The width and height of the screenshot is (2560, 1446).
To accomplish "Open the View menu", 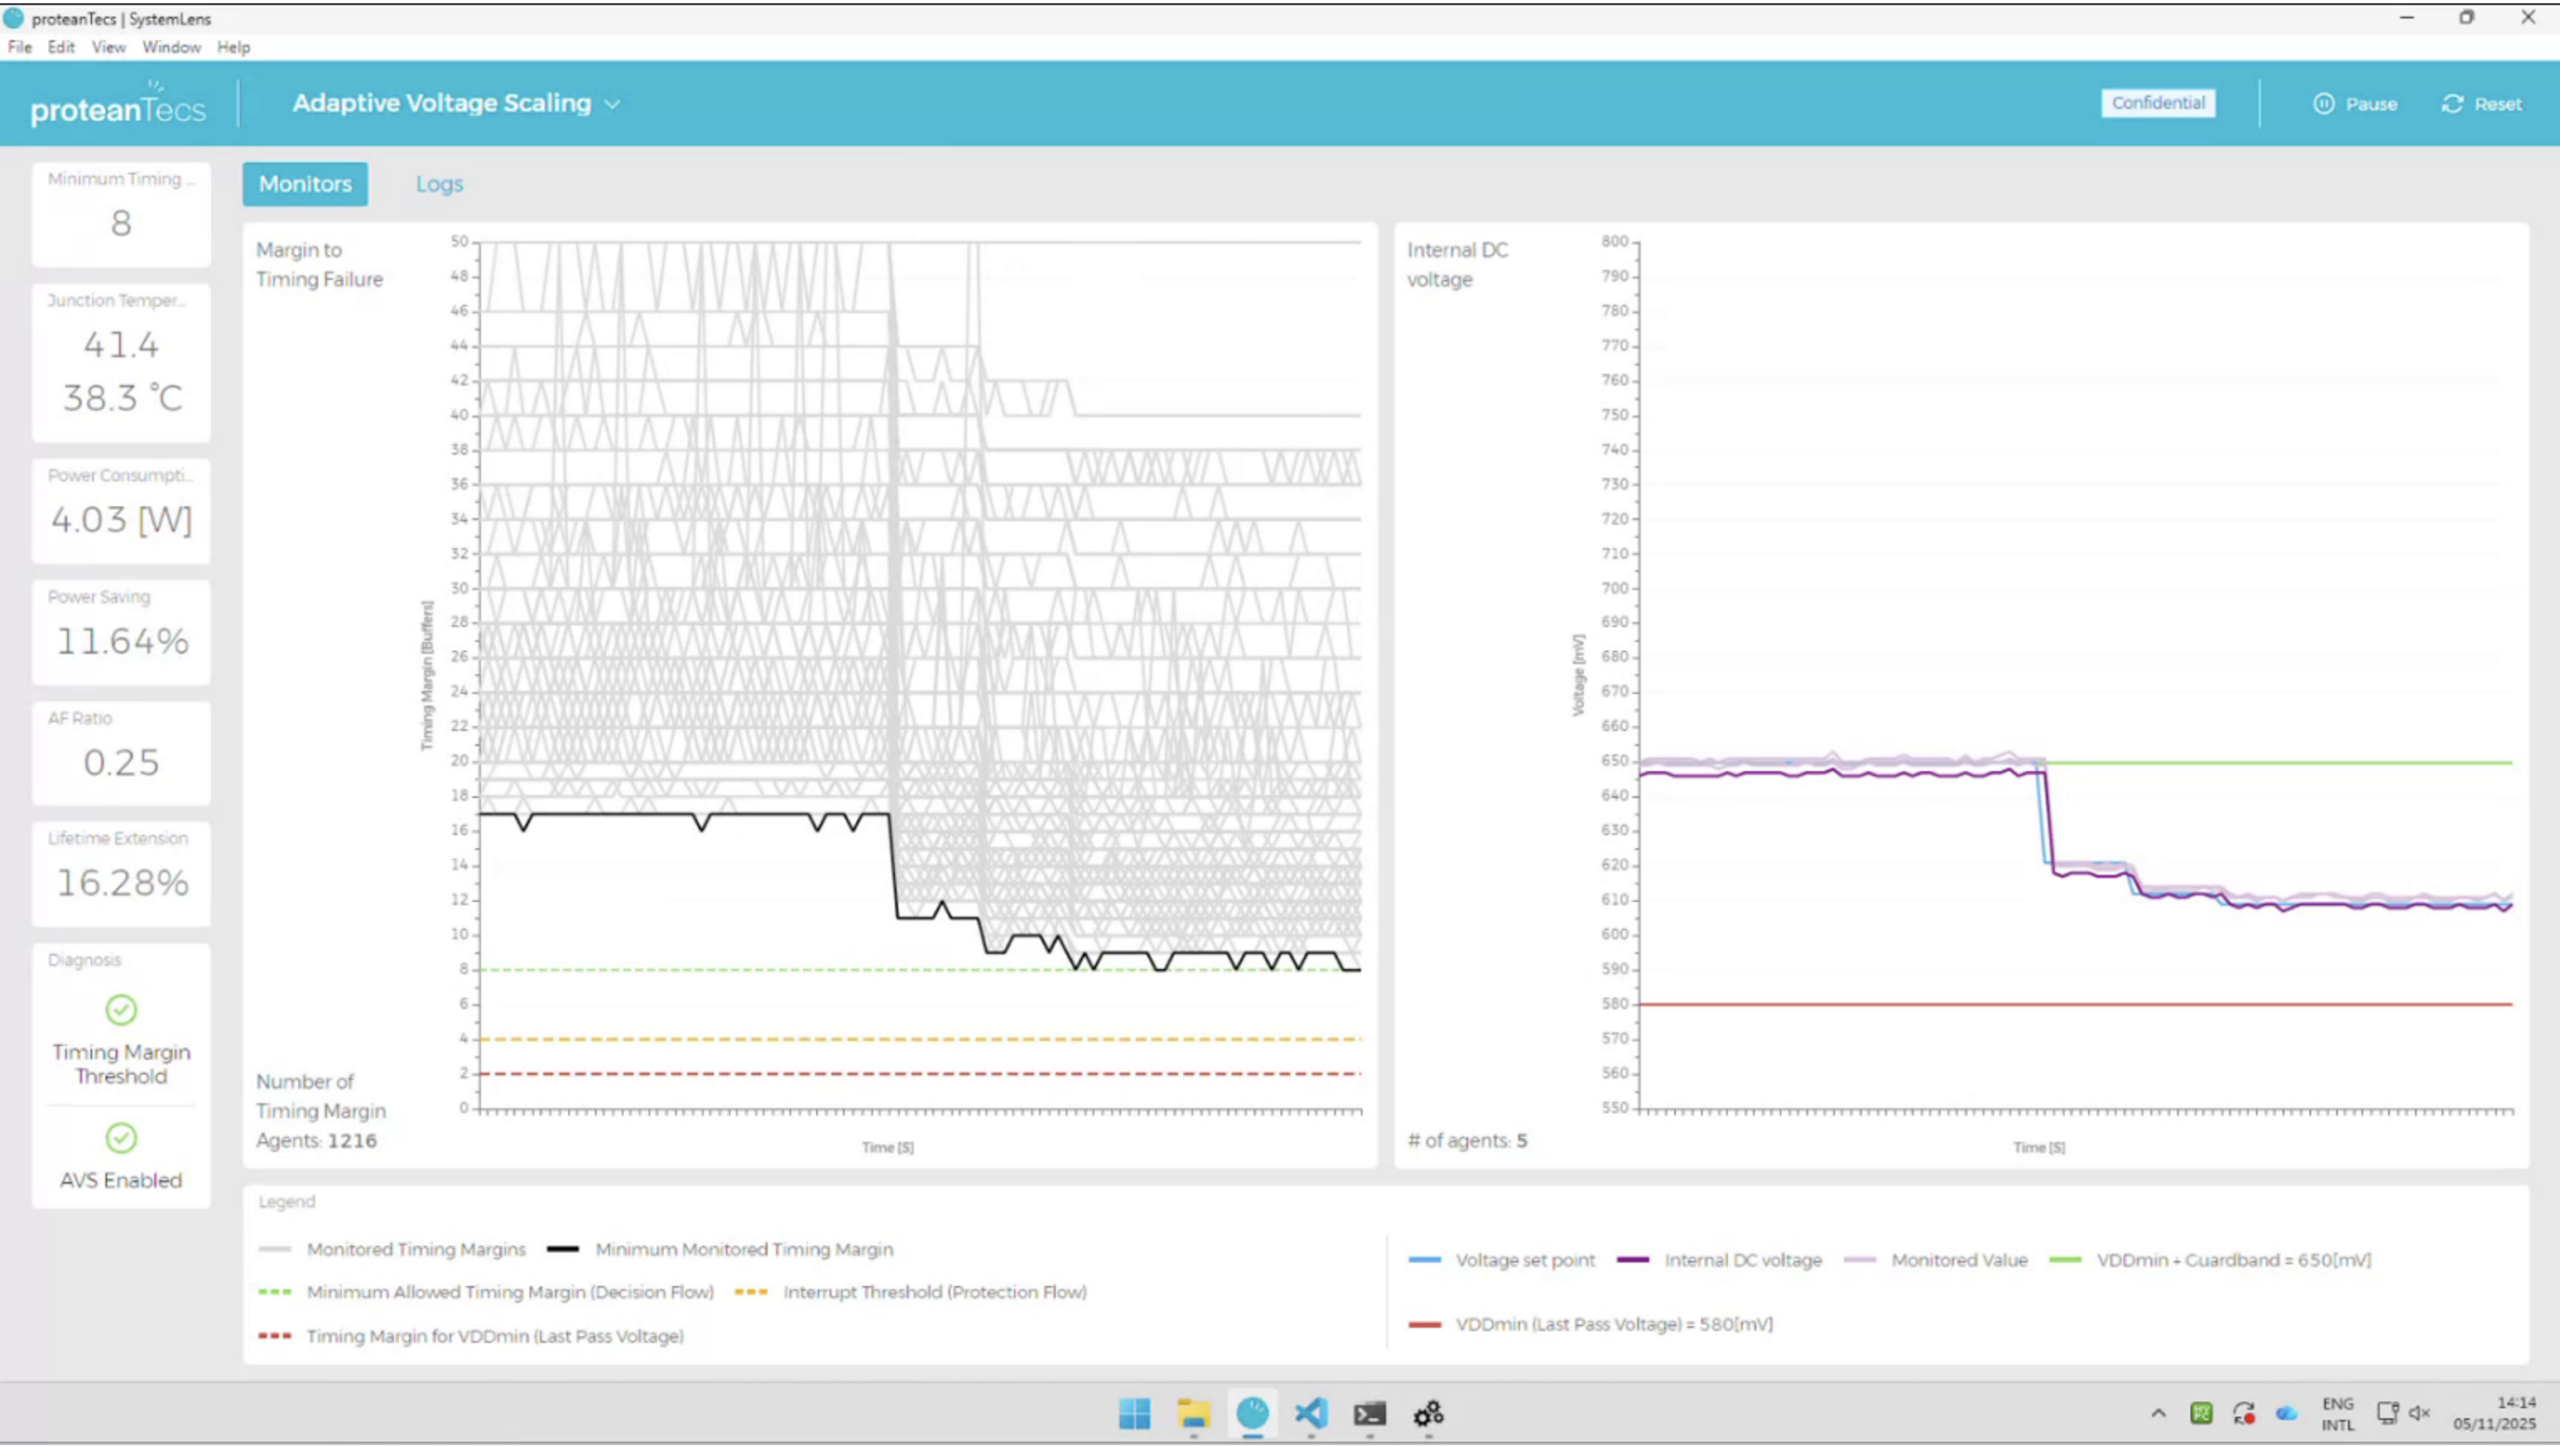I will pyautogui.click(x=107, y=47).
